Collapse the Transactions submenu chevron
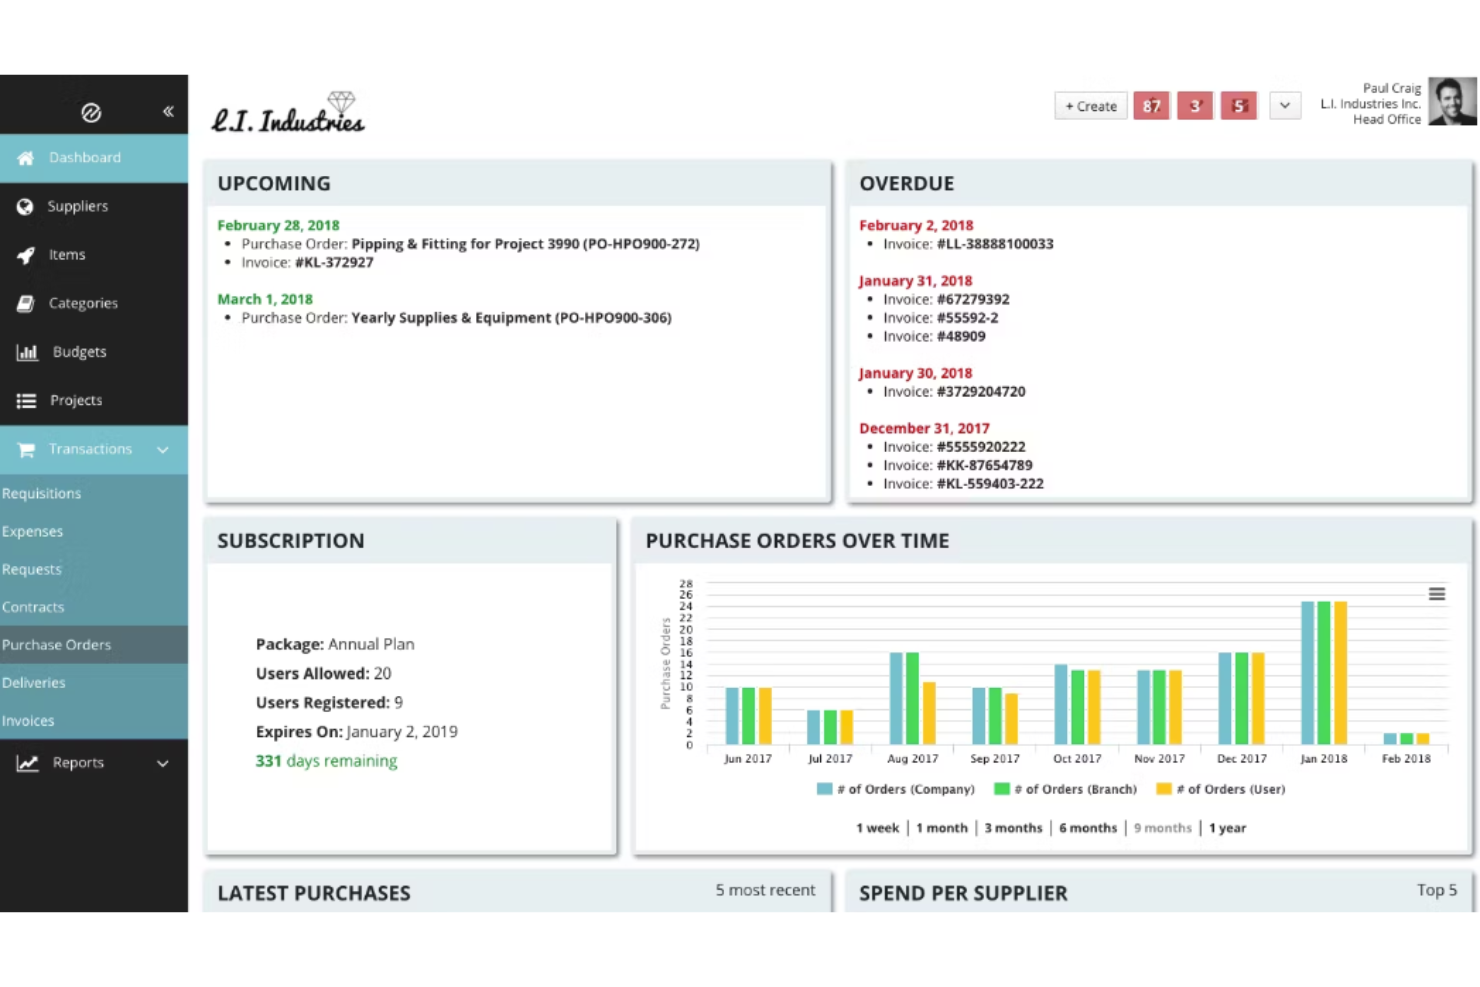 coord(162,450)
